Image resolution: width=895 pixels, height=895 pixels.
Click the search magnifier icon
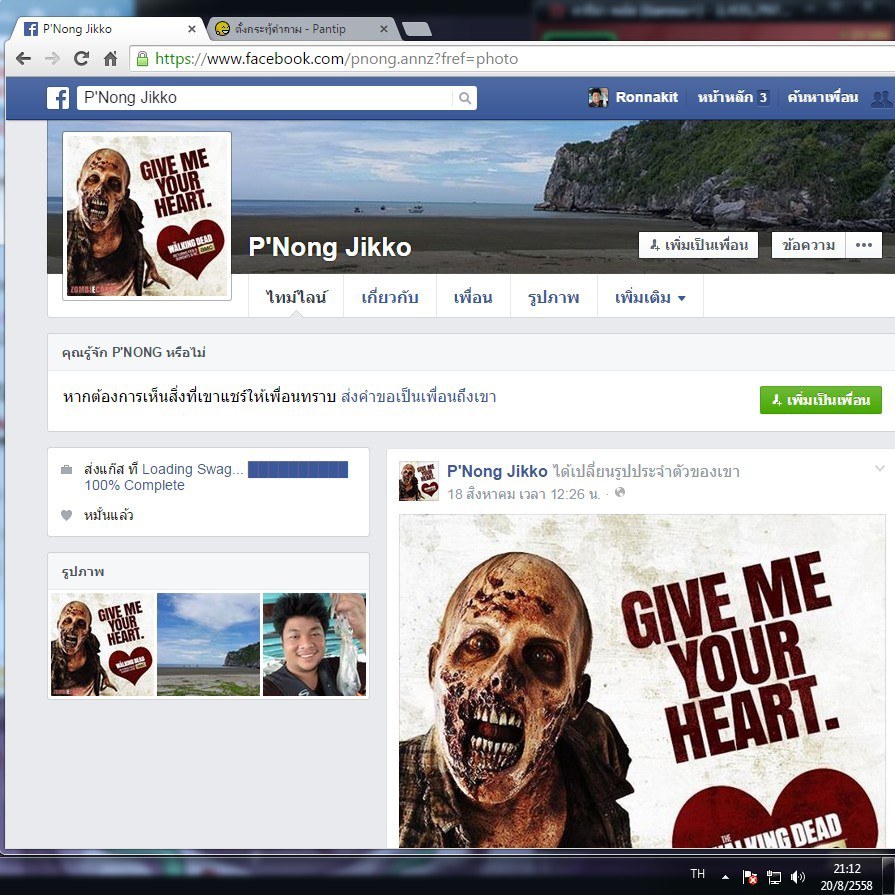464,98
